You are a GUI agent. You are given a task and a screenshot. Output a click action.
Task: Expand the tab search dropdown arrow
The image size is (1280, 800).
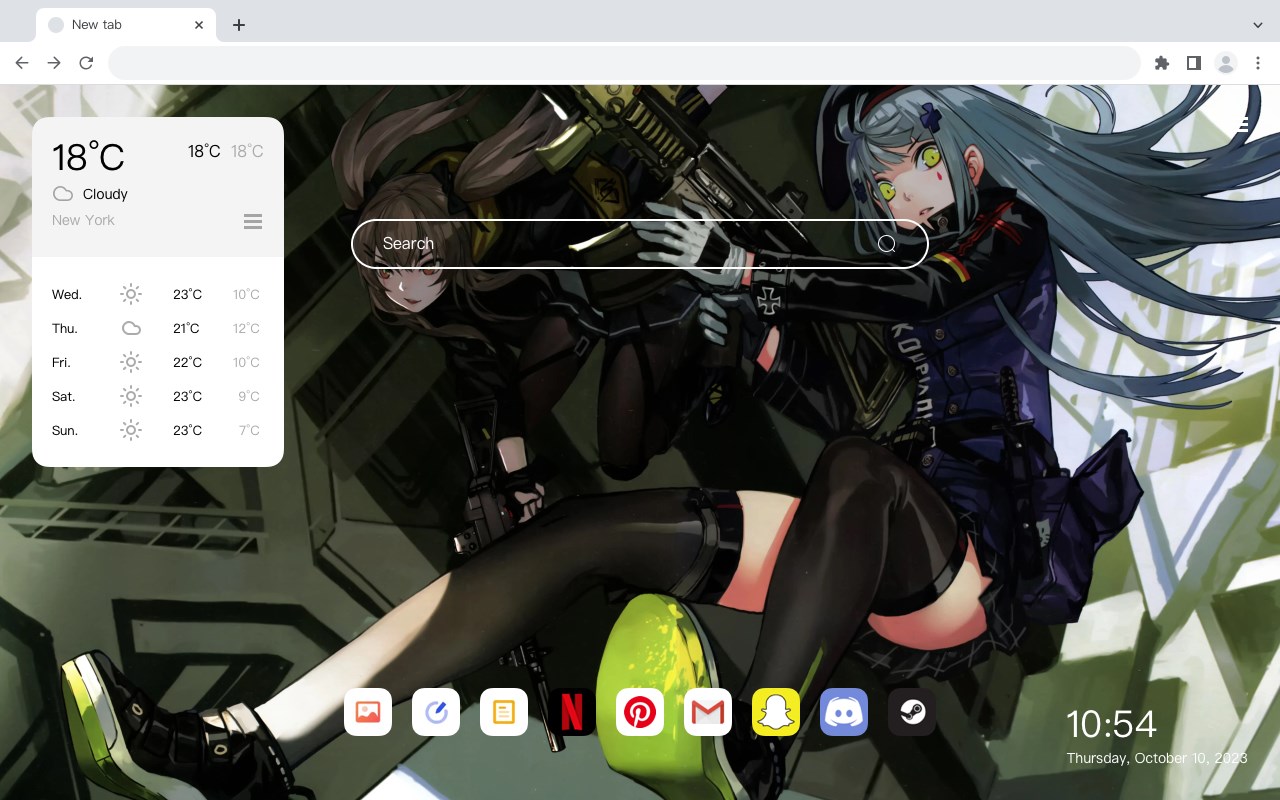(1258, 25)
